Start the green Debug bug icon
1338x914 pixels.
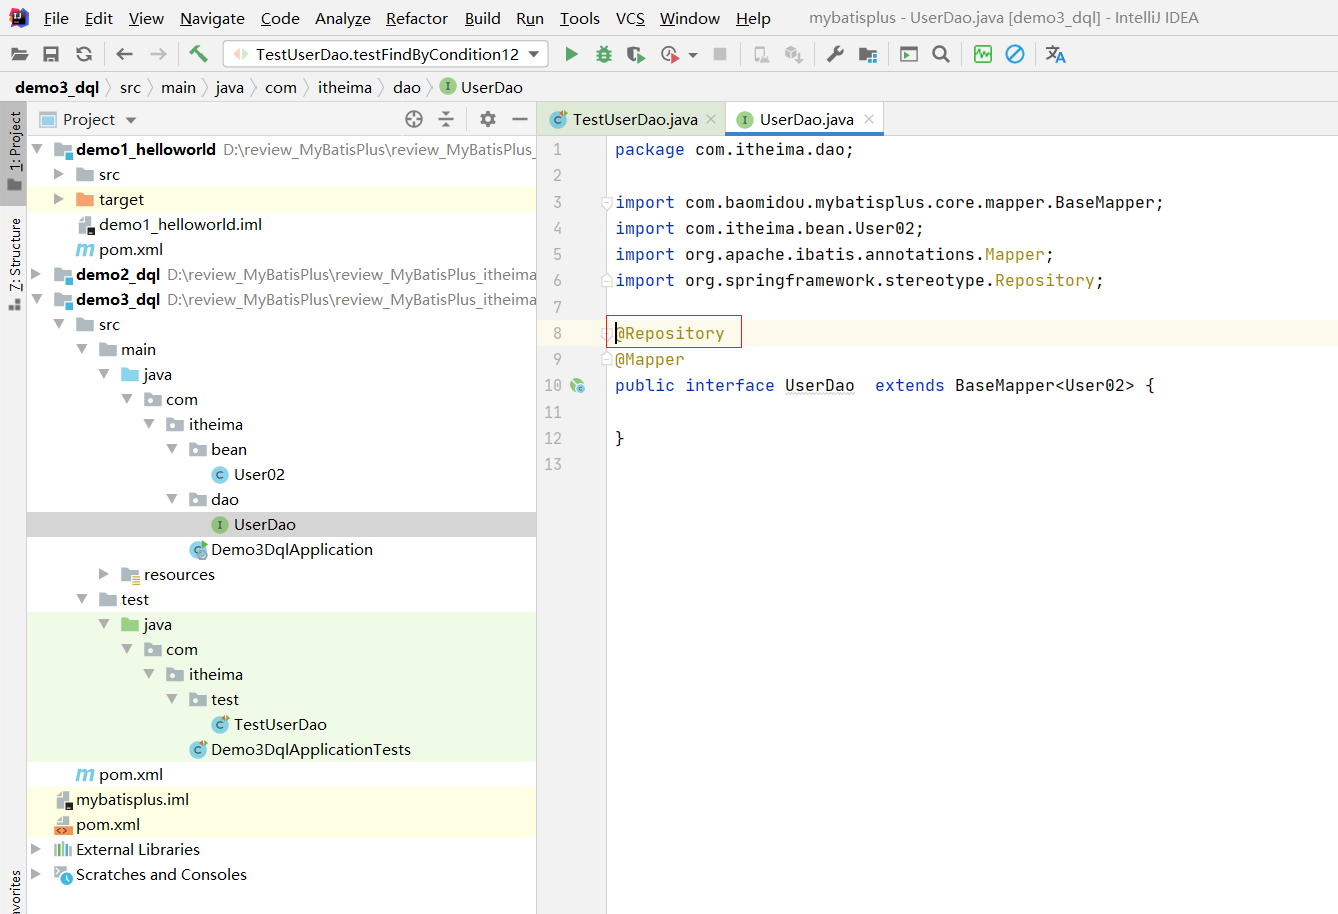coord(603,54)
